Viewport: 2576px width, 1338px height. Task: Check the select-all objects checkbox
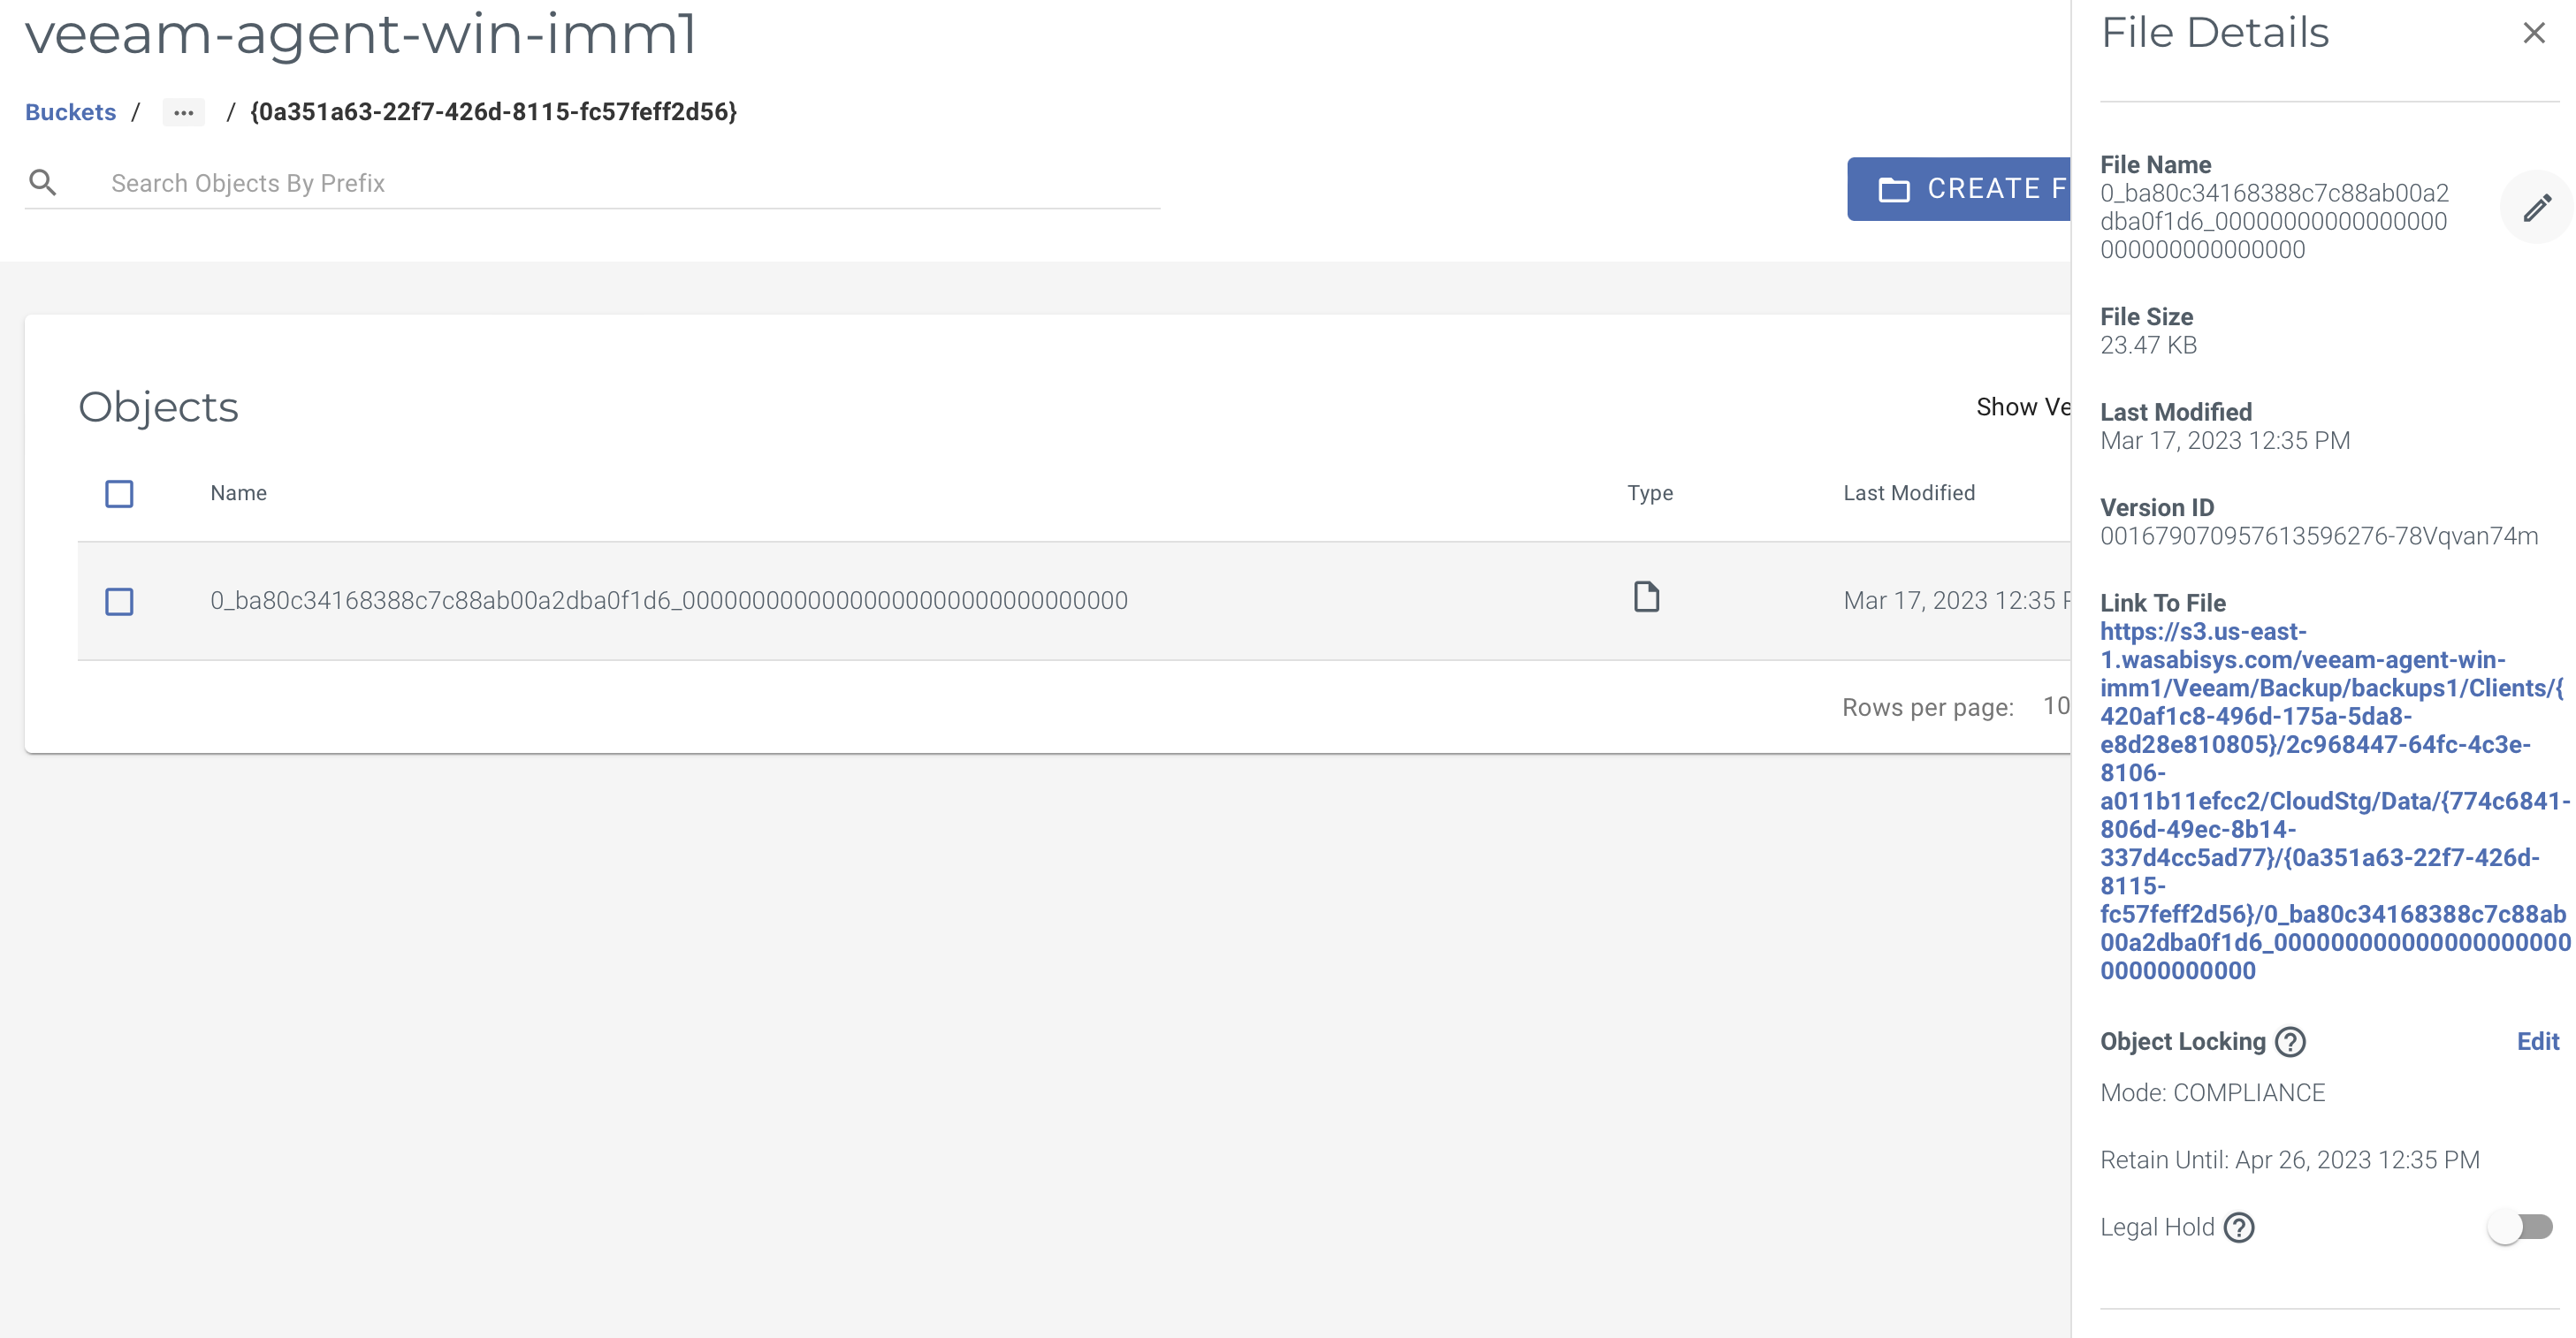[119, 493]
